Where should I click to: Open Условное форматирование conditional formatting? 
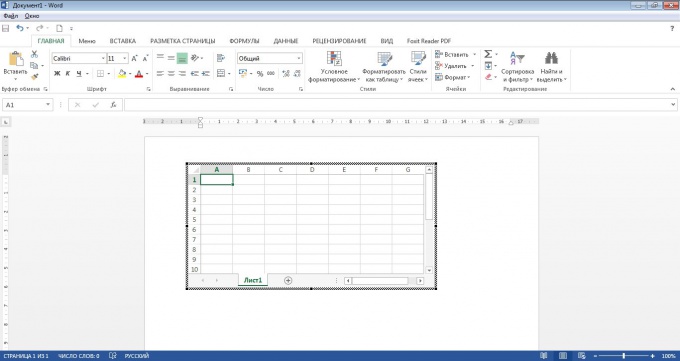[x=334, y=66]
